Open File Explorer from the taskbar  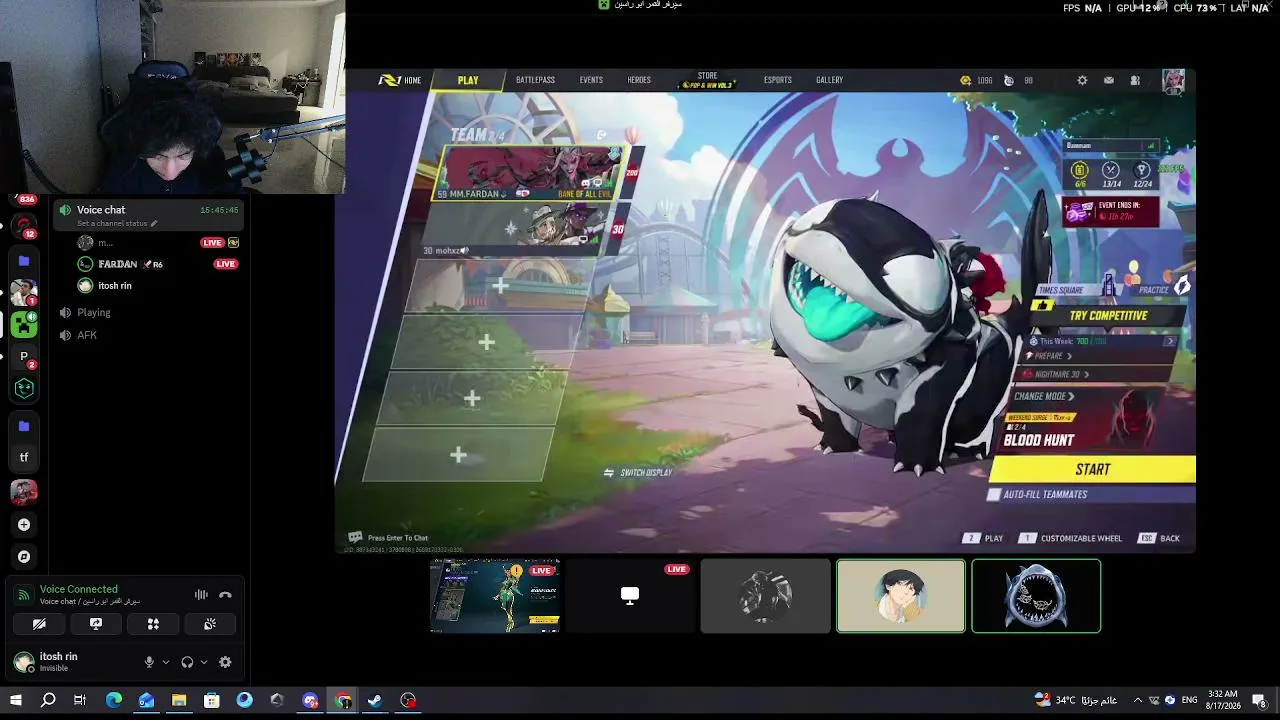(x=179, y=700)
